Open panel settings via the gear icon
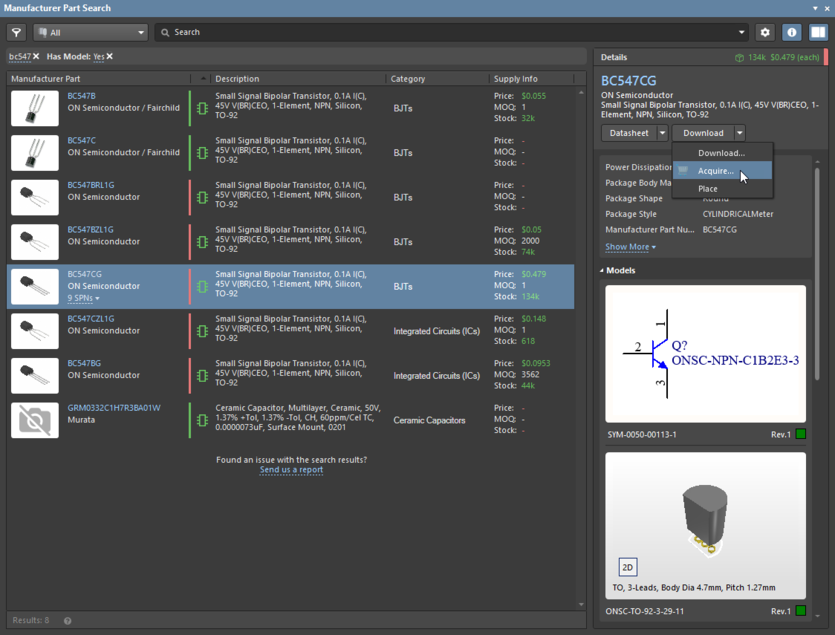This screenshot has height=635, width=835. click(765, 32)
